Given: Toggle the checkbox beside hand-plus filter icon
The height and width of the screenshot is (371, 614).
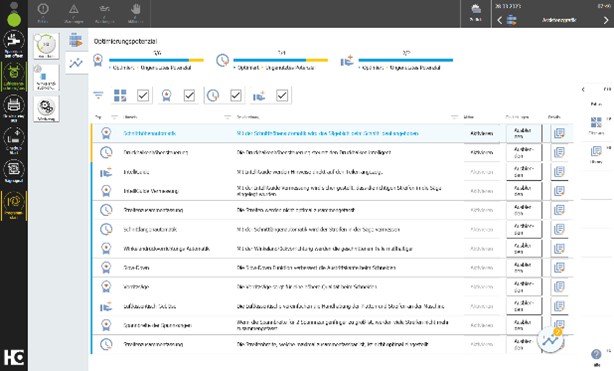Looking at the screenshot, I should click(282, 95).
